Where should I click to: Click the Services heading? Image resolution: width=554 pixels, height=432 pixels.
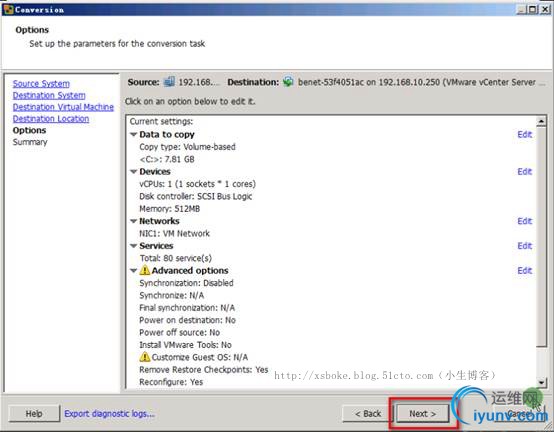pos(156,245)
